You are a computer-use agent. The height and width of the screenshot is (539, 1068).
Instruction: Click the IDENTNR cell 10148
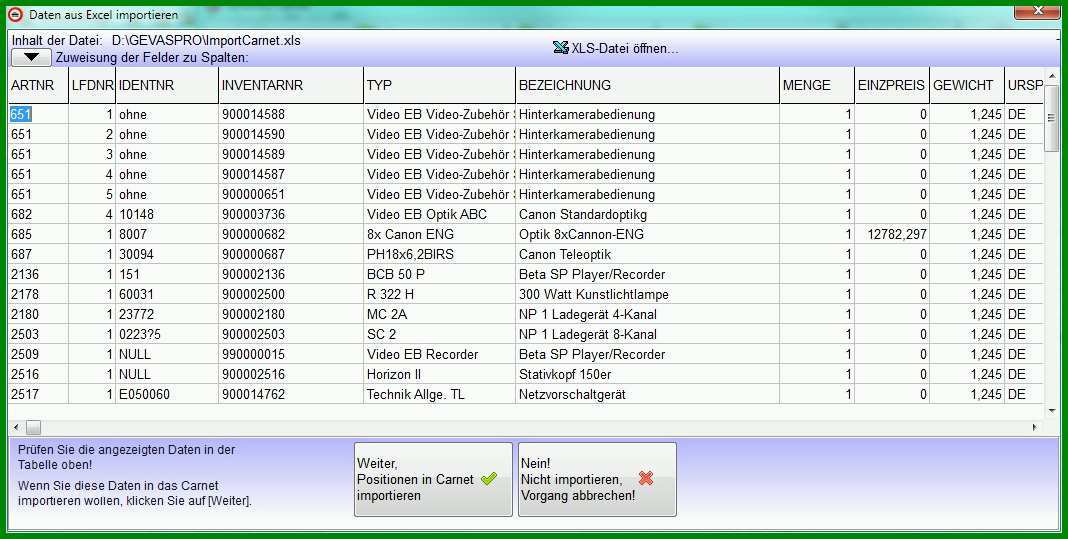click(168, 214)
